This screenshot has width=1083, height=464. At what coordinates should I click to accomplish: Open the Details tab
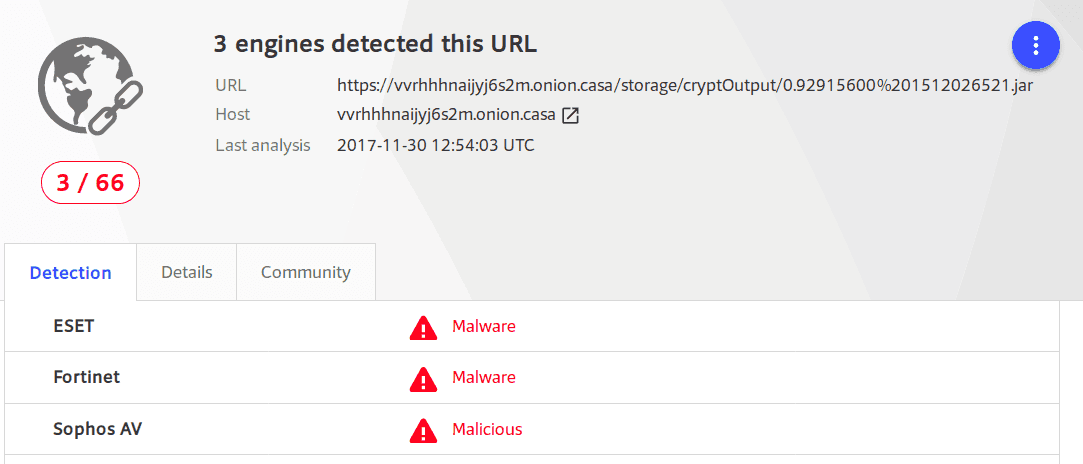(x=187, y=272)
